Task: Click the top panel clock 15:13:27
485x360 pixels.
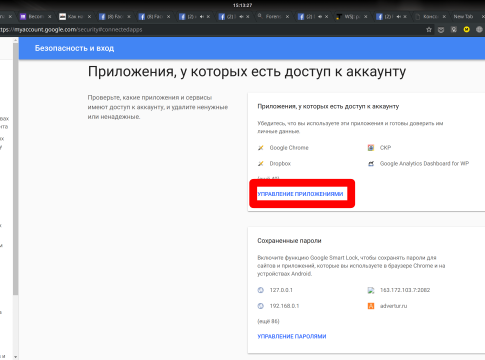Action: pos(242,5)
